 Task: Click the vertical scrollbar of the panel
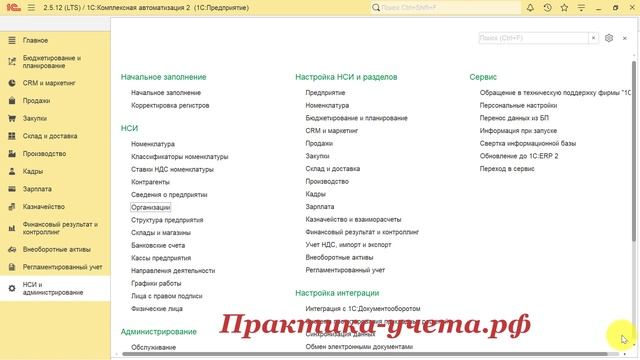coord(634,151)
